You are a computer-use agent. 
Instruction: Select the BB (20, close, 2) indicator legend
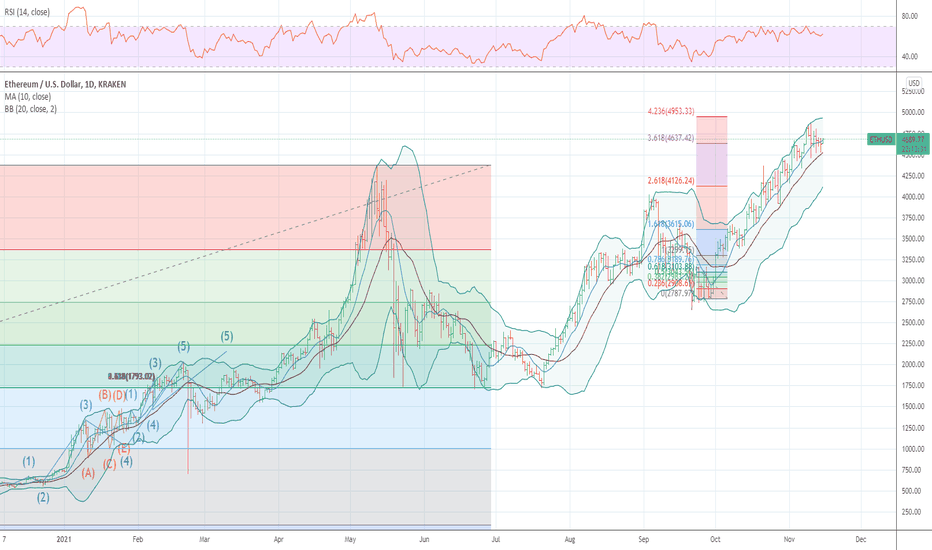[30, 109]
